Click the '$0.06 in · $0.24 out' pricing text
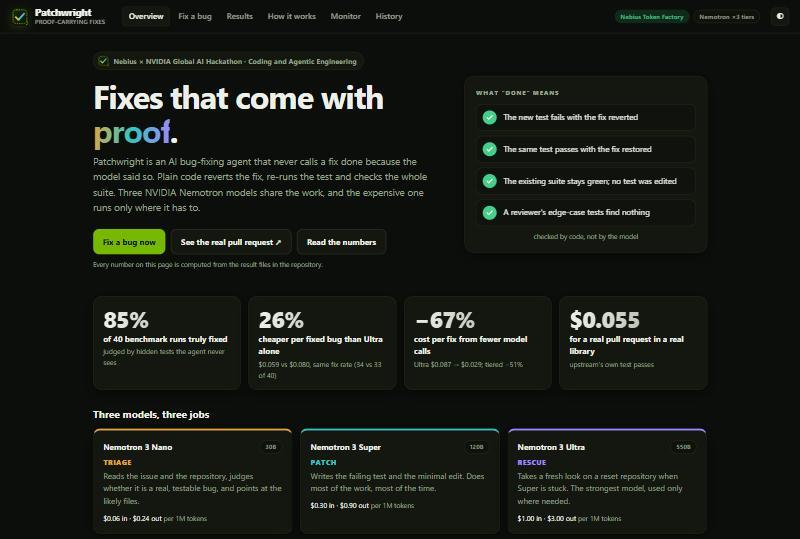 click(x=132, y=519)
